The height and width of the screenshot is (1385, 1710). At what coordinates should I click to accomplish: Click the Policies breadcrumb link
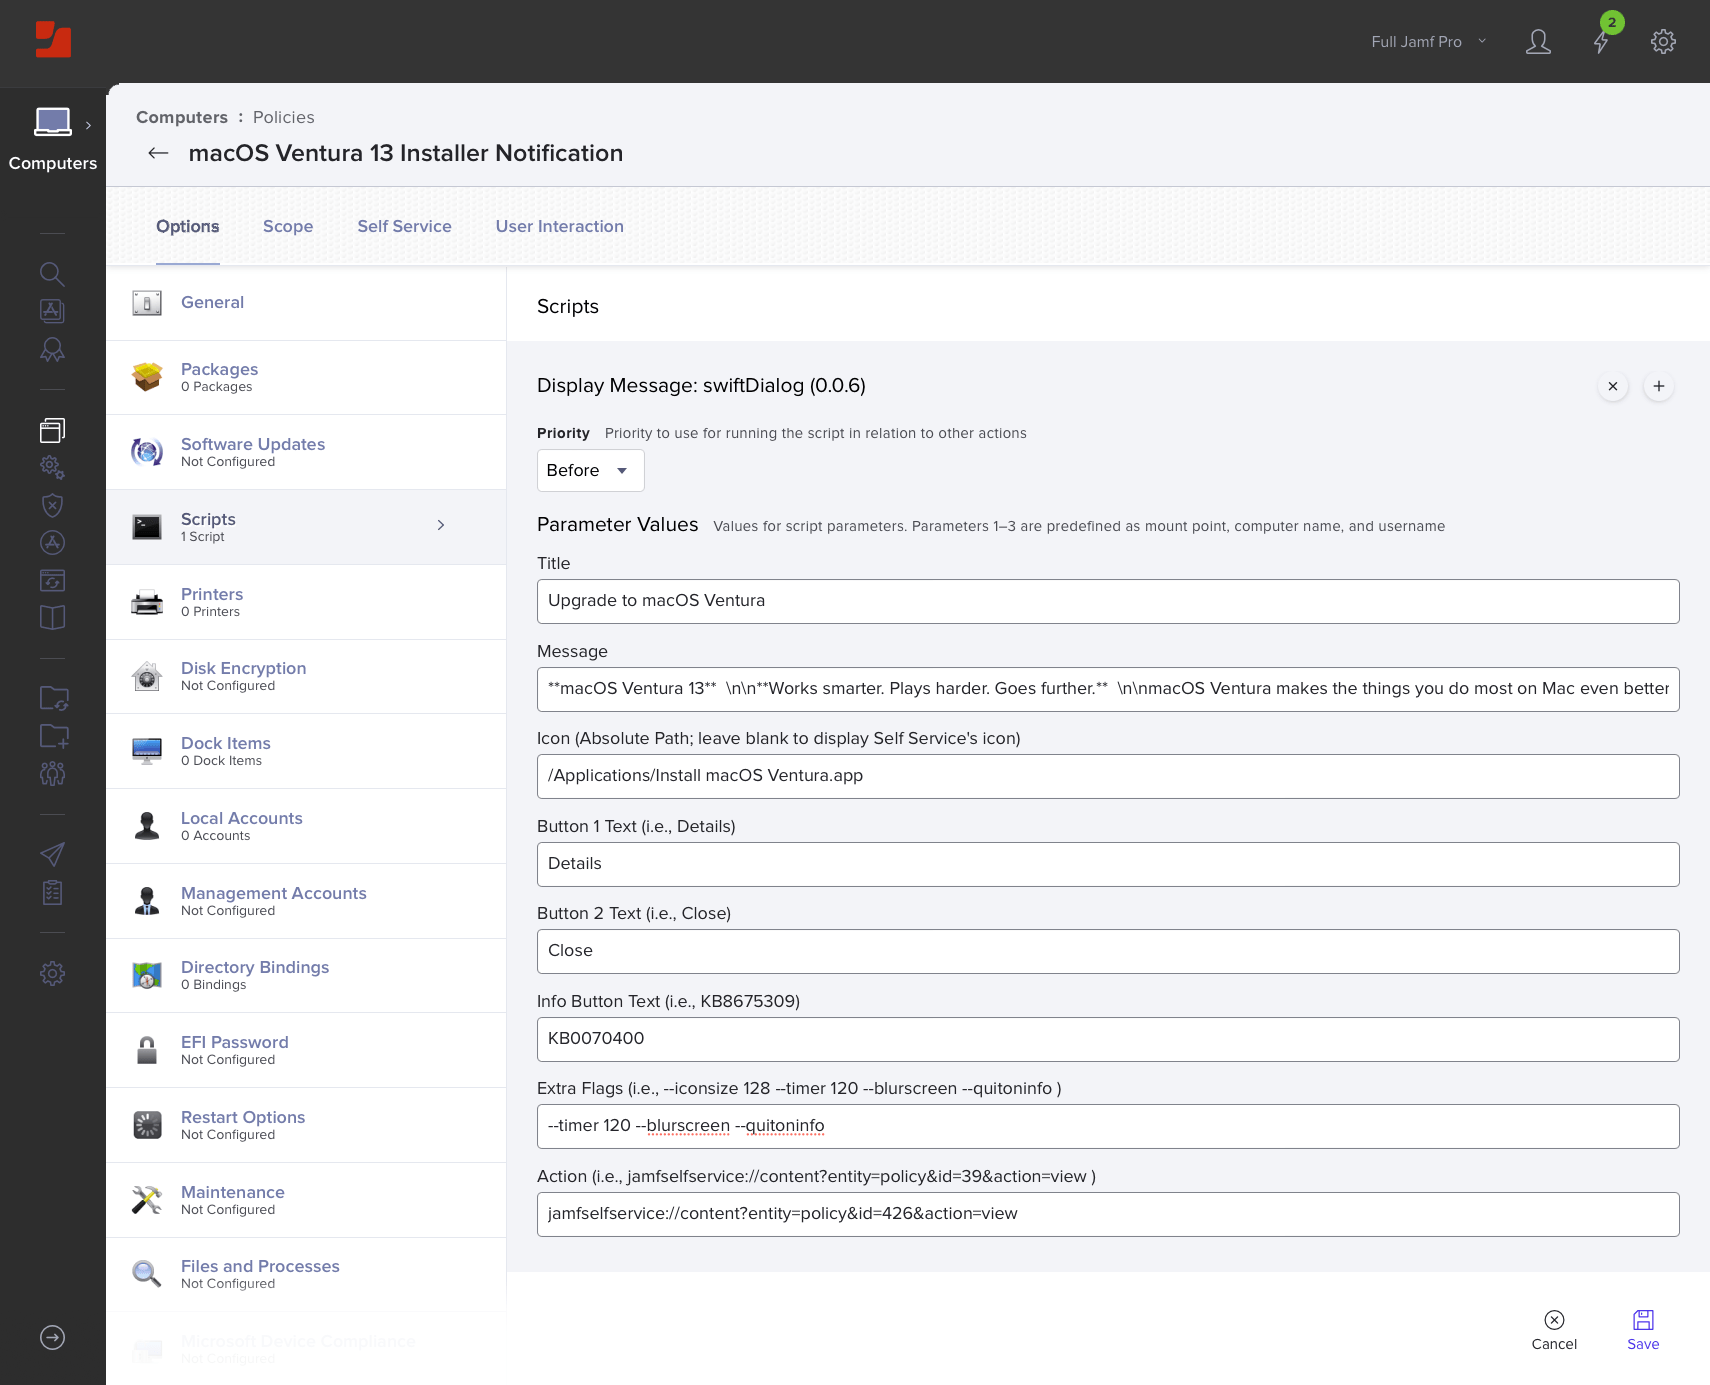[283, 117]
